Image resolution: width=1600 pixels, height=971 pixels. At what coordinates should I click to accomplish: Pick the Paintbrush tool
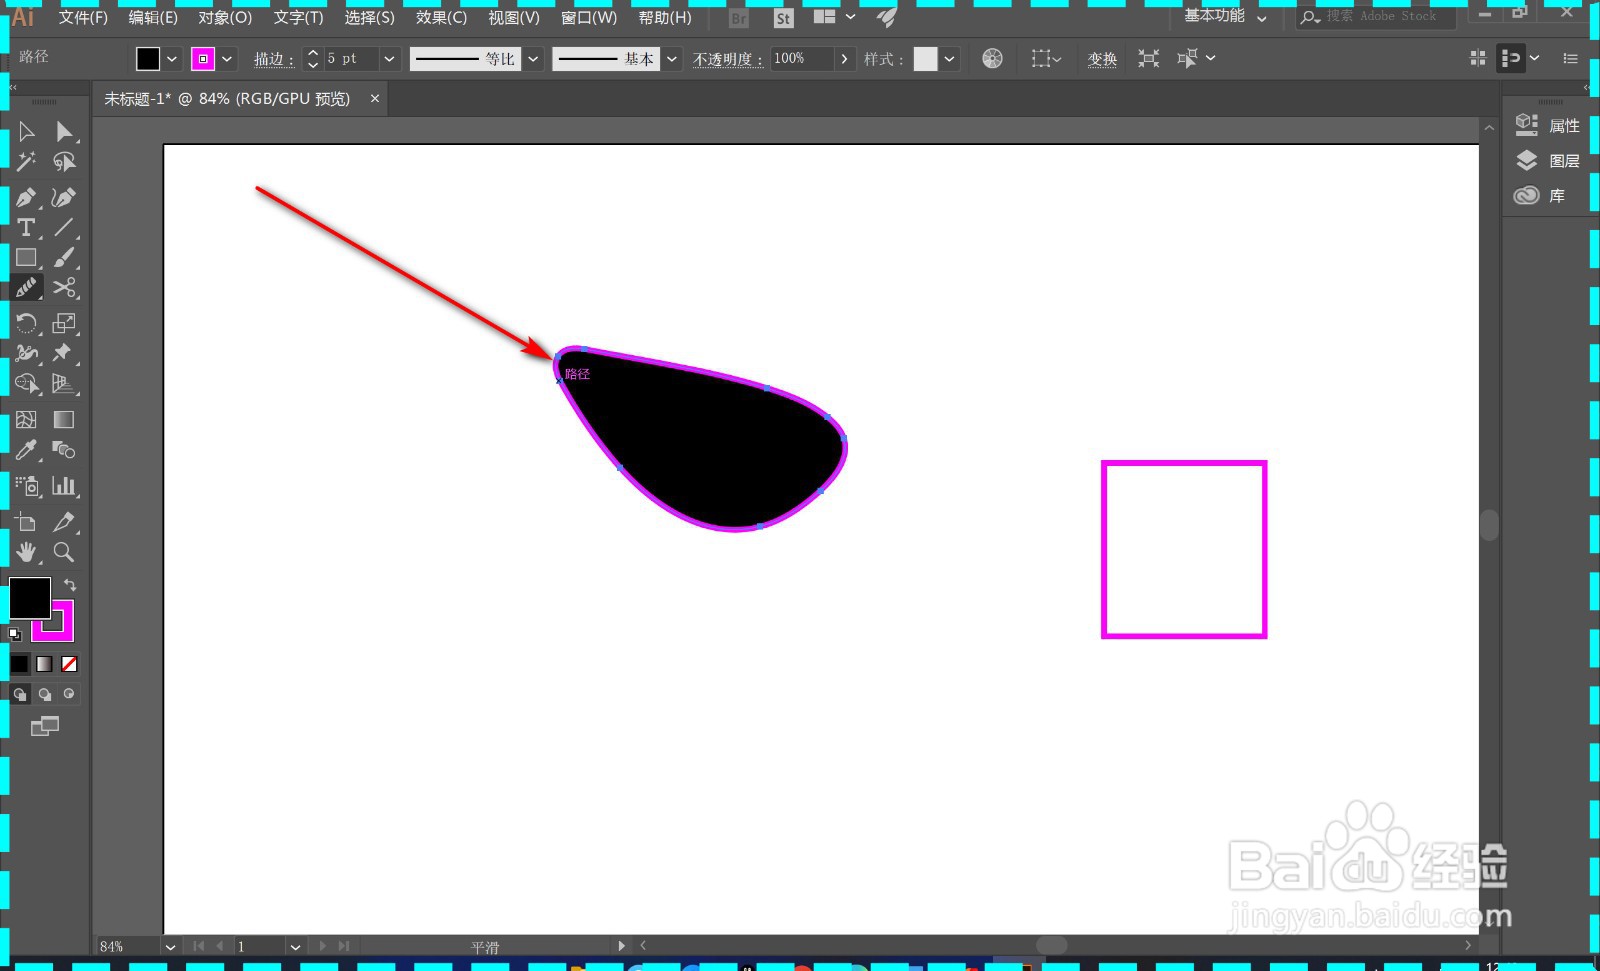pyautogui.click(x=64, y=258)
